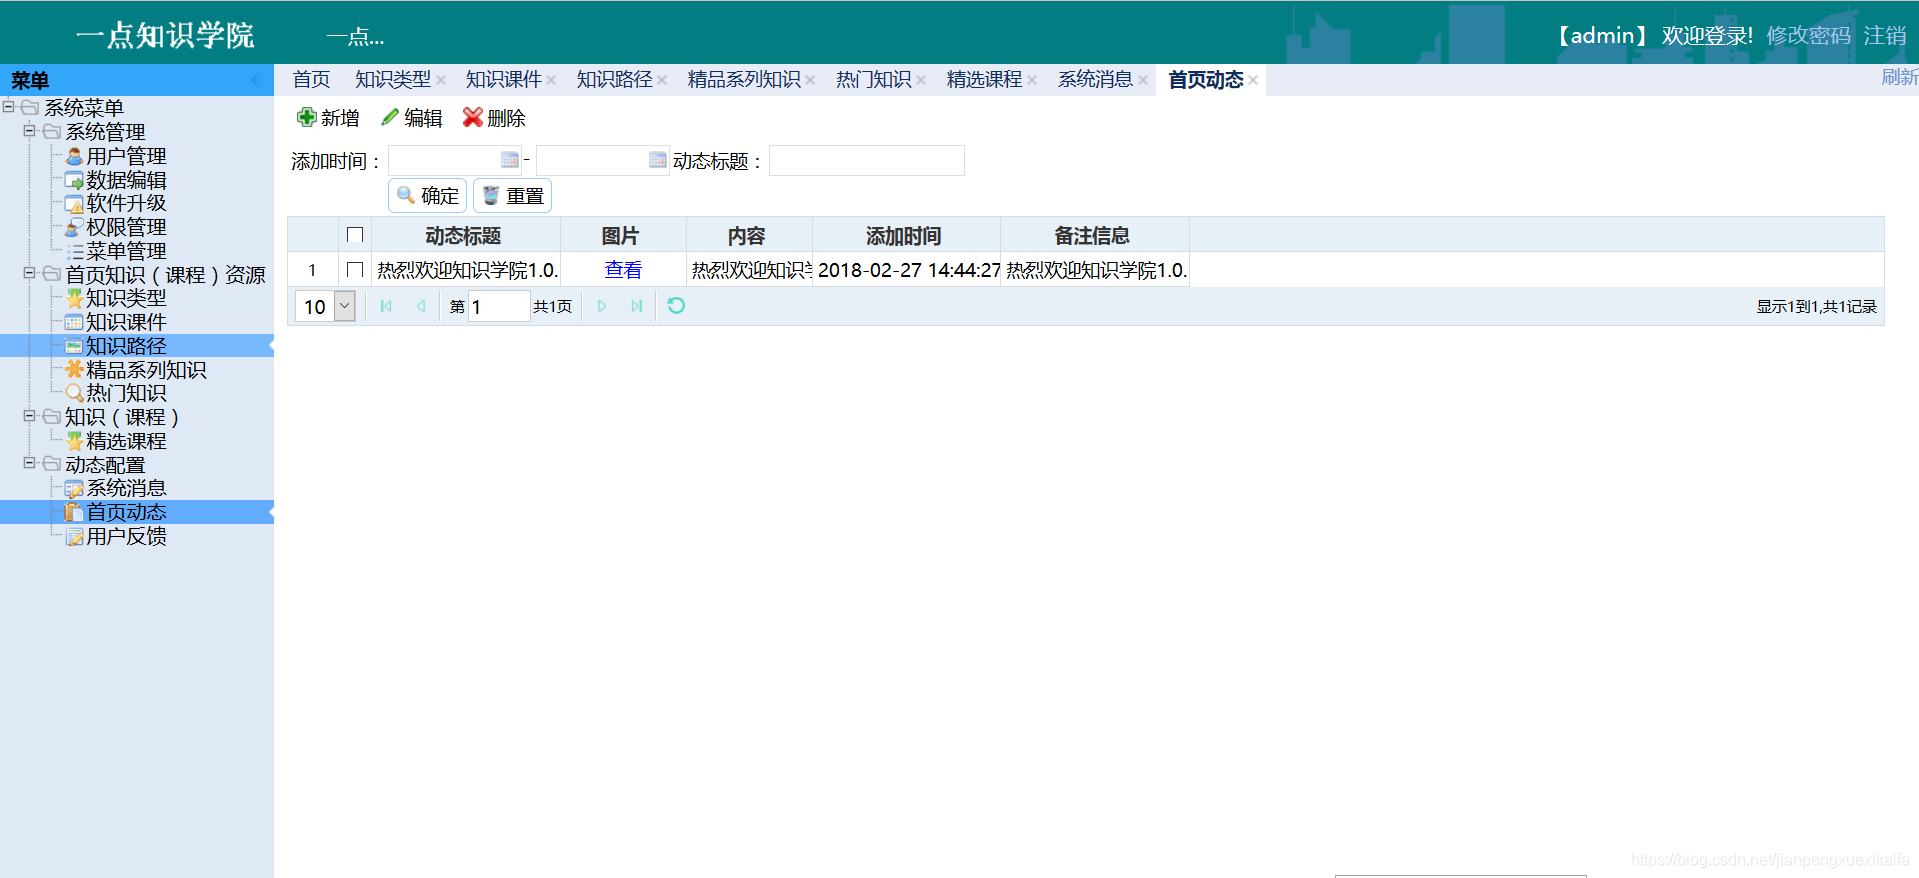The width and height of the screenshot is (1919, 878).
Task: Switch to the 首页 tab
Action: (311, 80)
